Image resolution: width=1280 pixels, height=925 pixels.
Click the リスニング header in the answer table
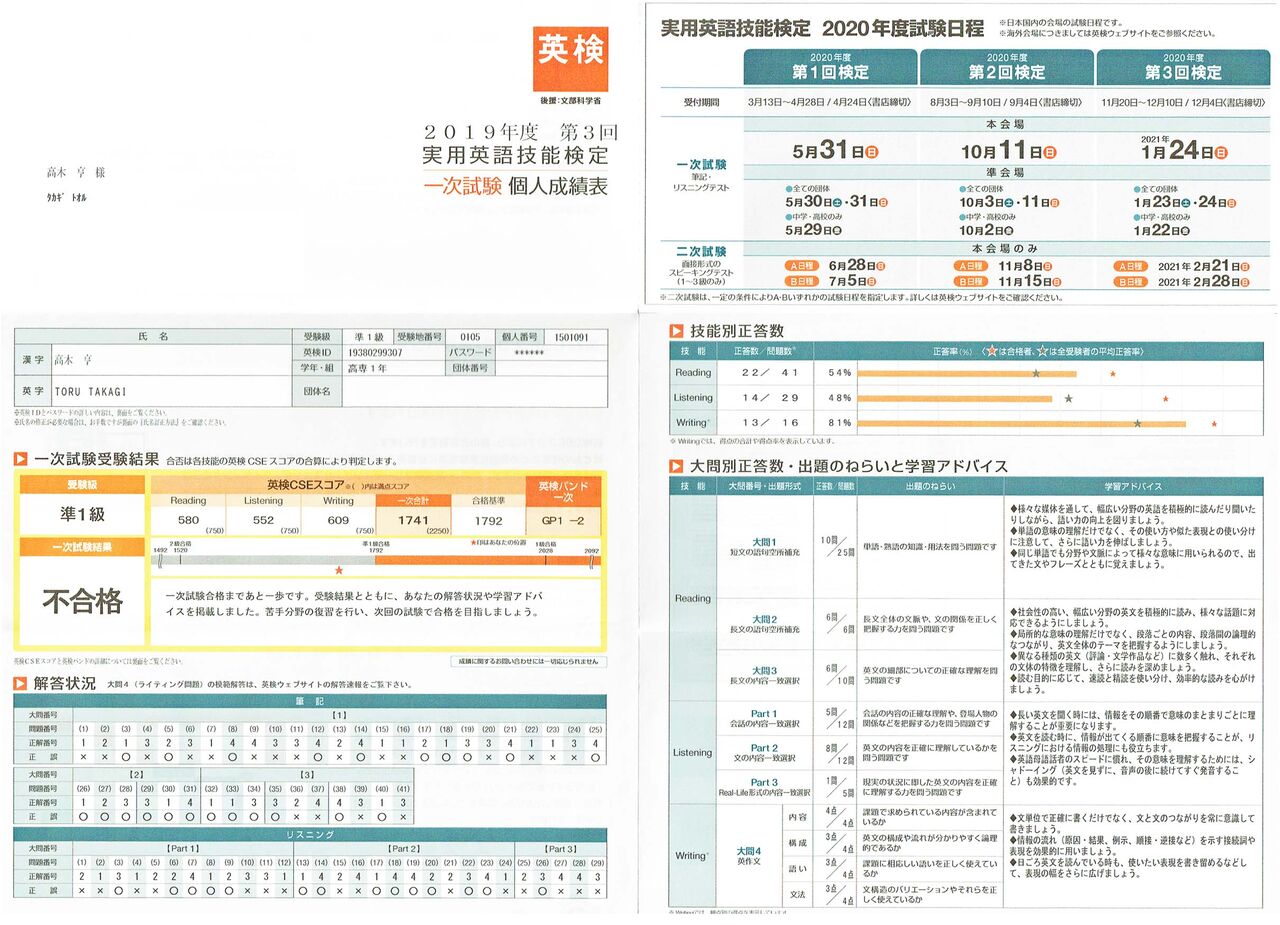pyautogui.click(x=310, y=834)
